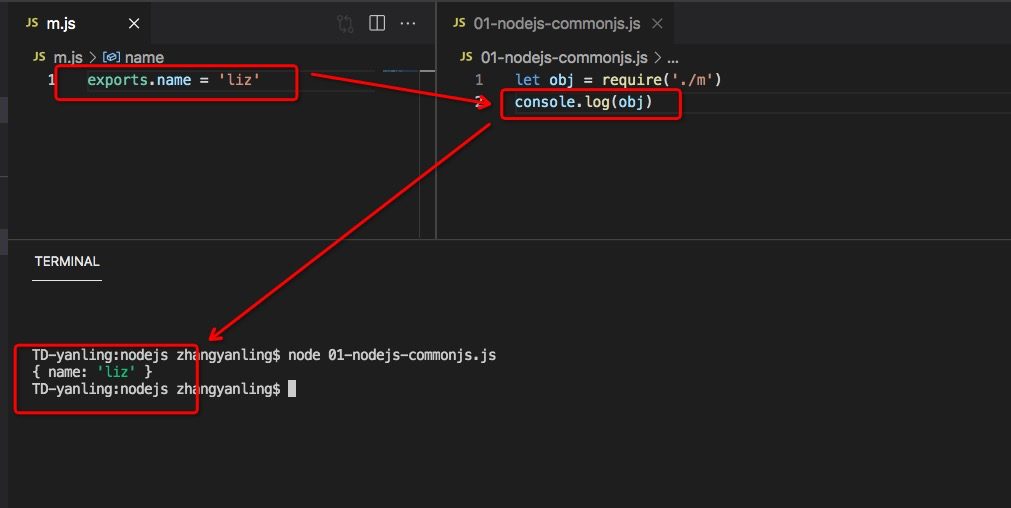Click the symbol icon before name breadcrumb
The width and height of the screenshot is (1011, 508).
111,57
